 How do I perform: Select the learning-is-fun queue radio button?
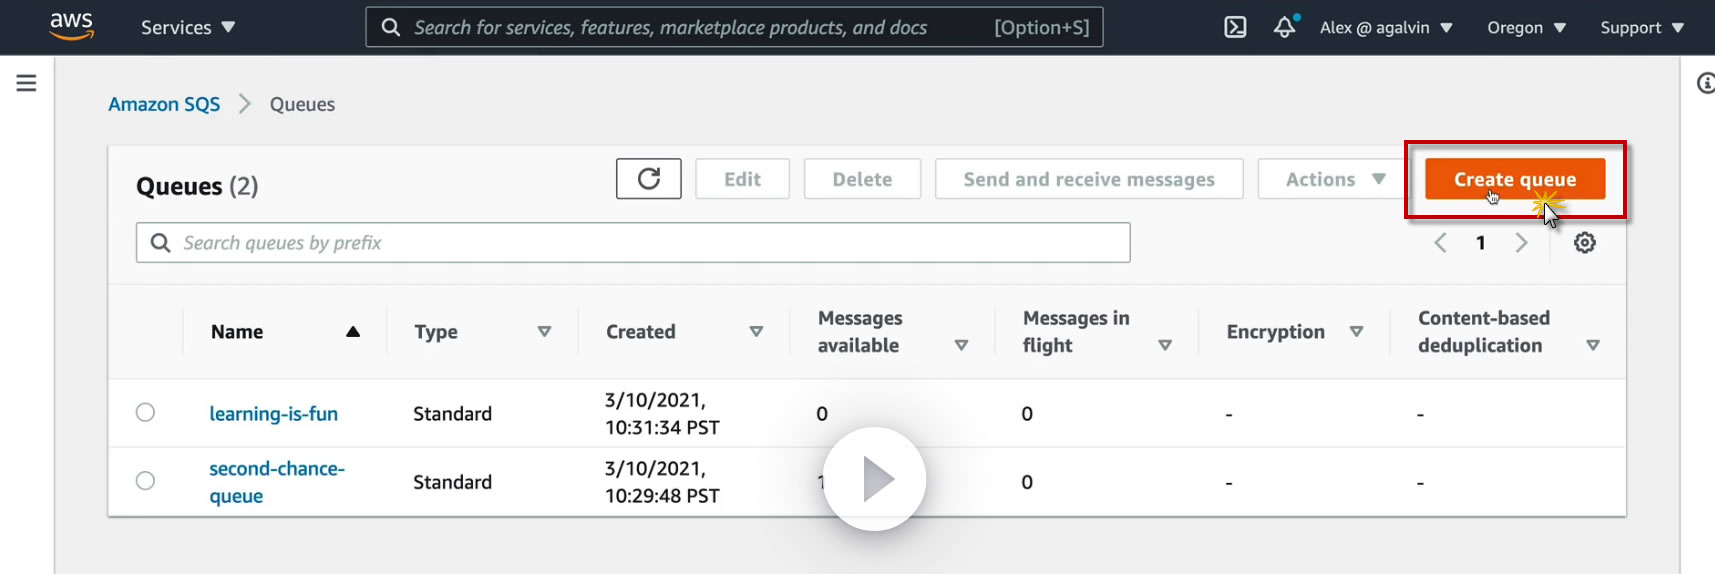[x=146, y=413]
